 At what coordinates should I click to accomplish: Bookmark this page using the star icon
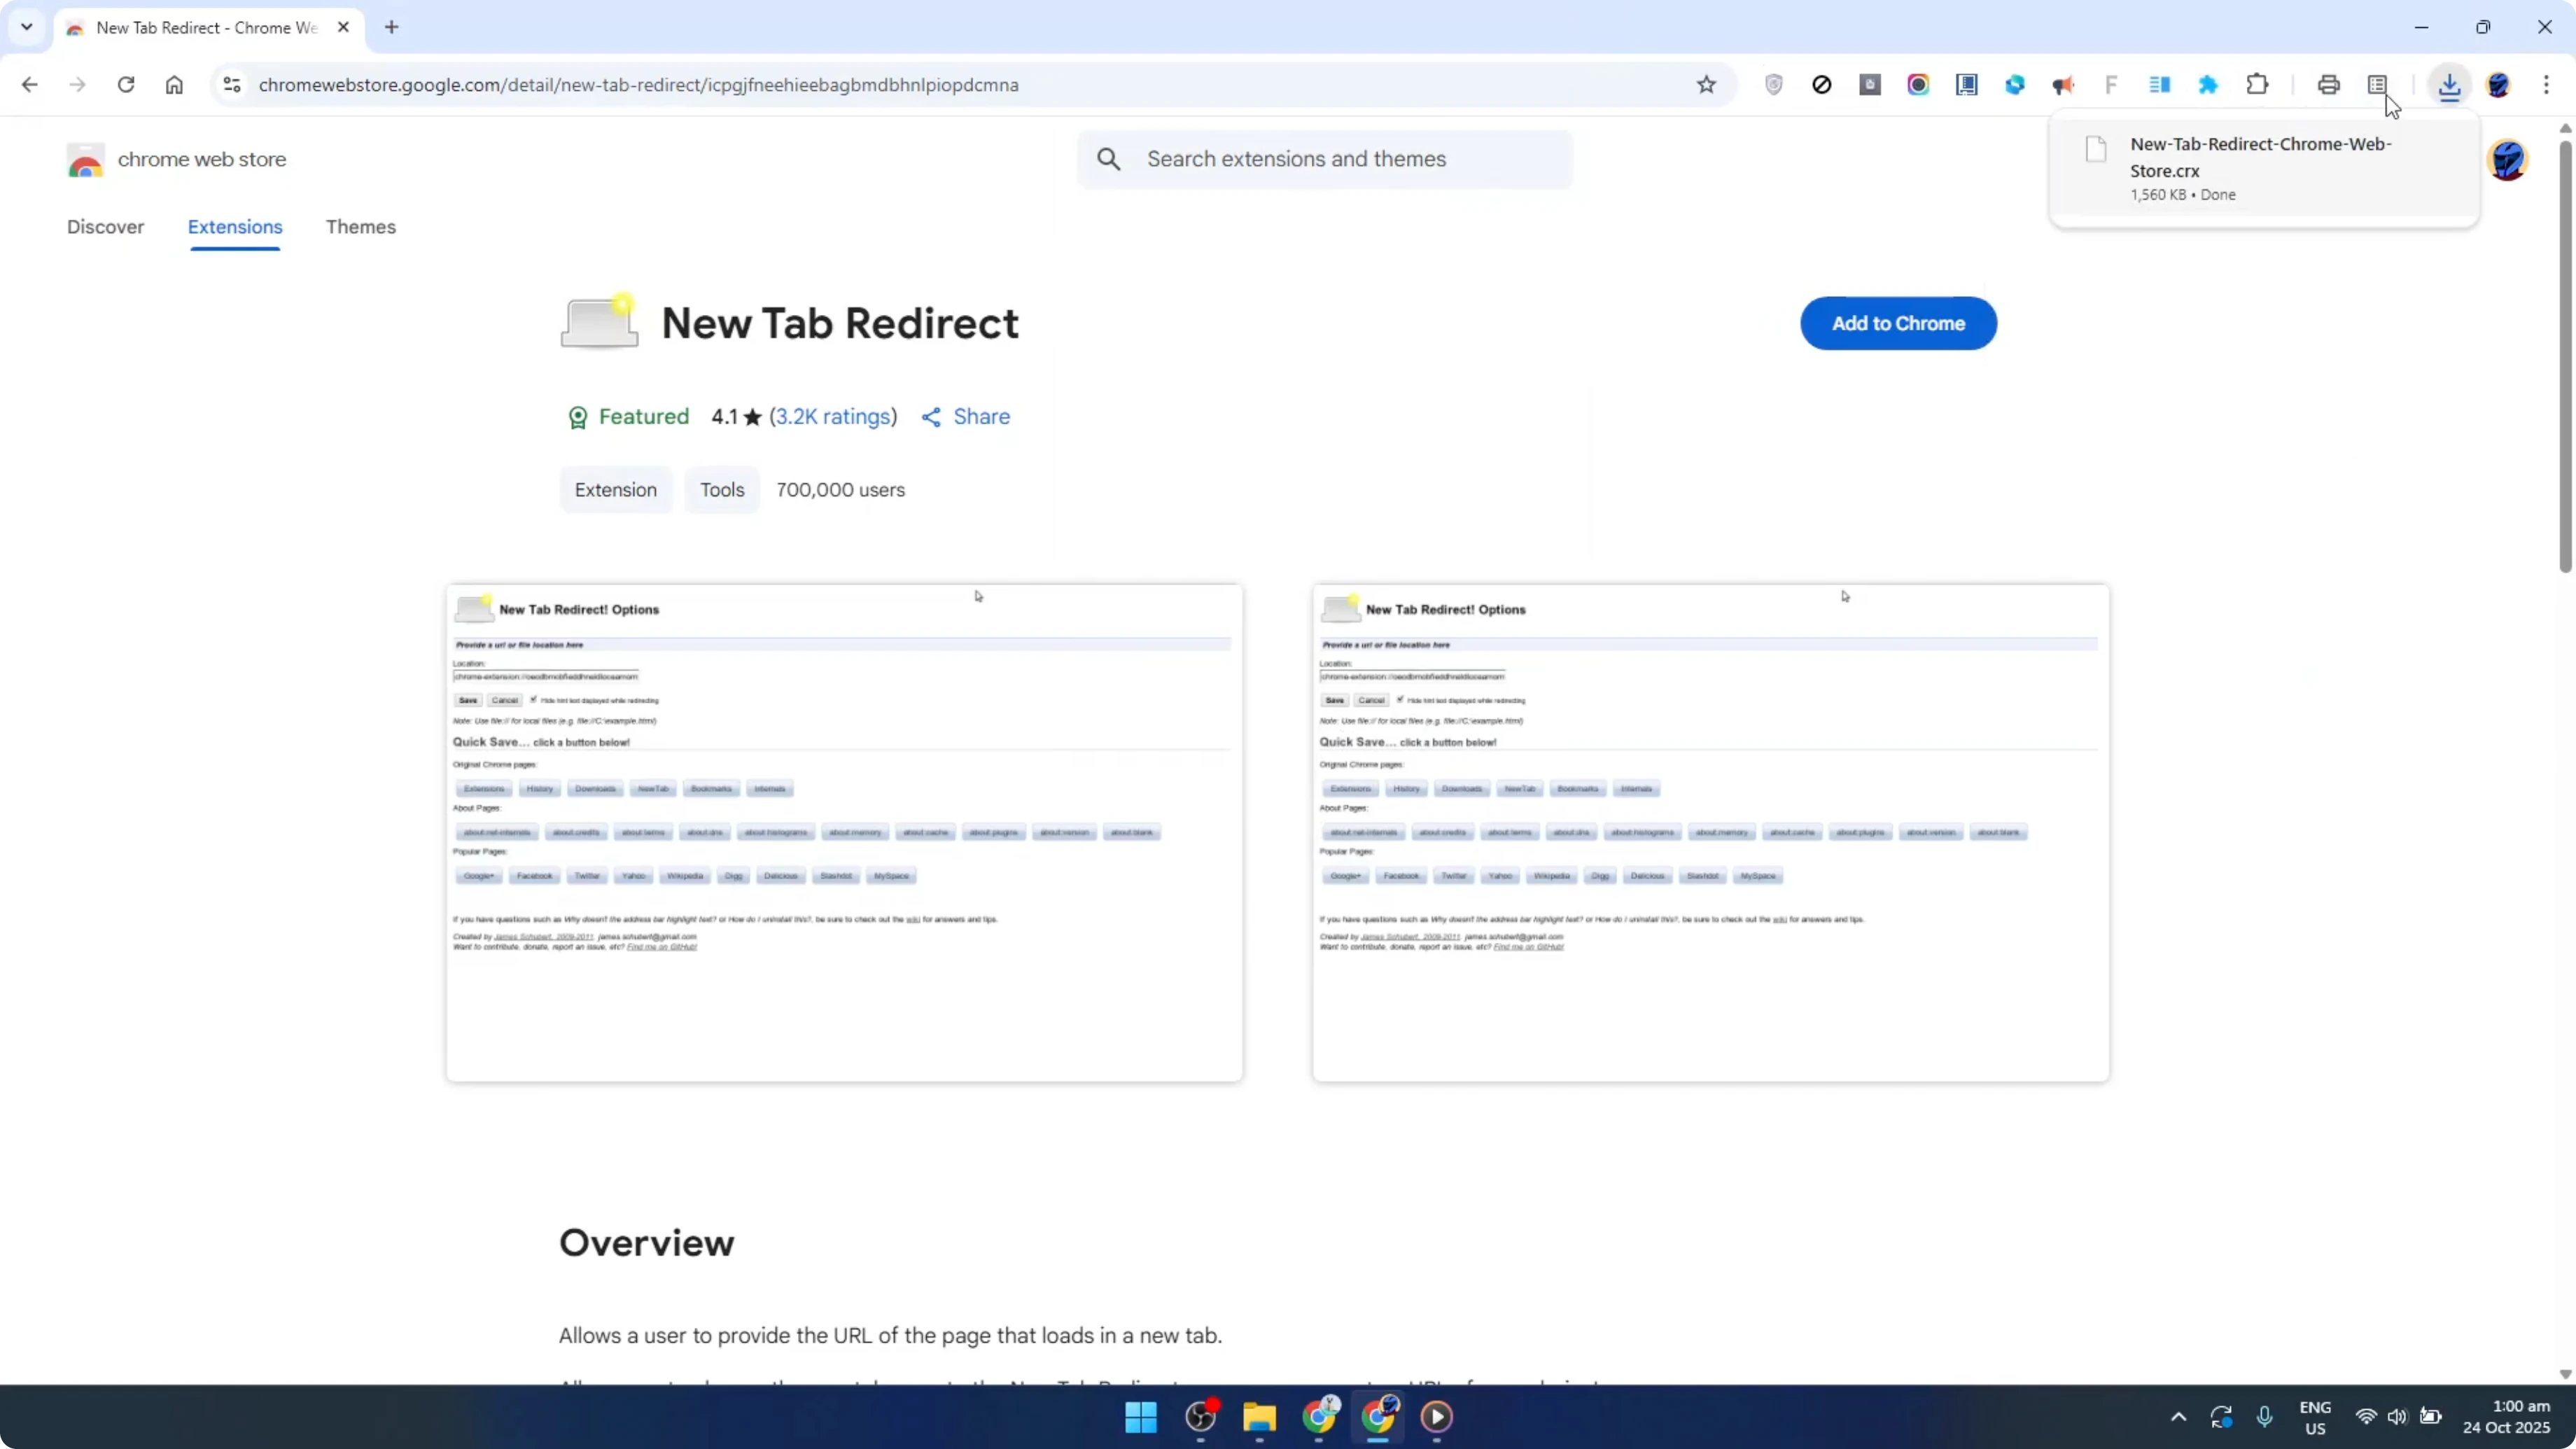1707,84
